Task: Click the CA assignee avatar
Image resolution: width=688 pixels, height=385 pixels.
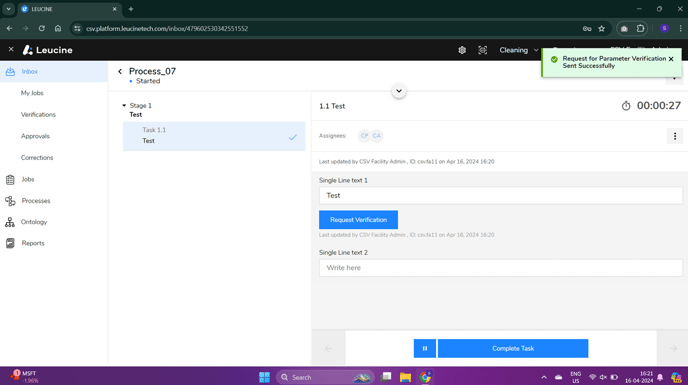Action: [x=376, y=136]
